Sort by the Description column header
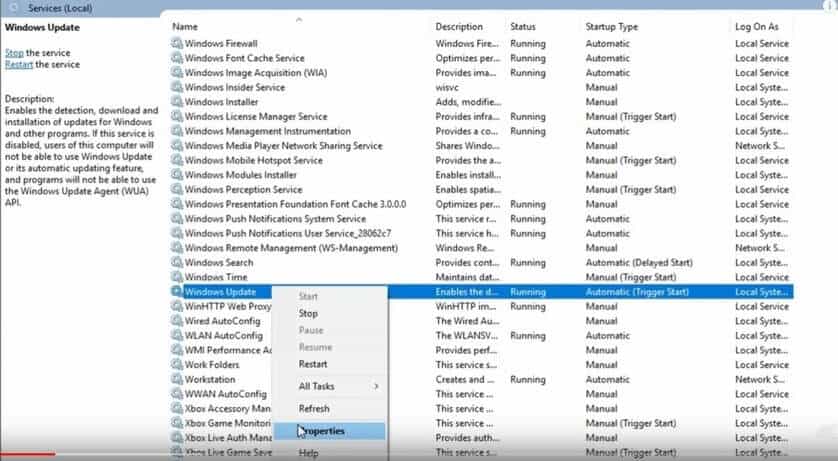The width and height of the screenshot is (838, 461). pos(459,26)
